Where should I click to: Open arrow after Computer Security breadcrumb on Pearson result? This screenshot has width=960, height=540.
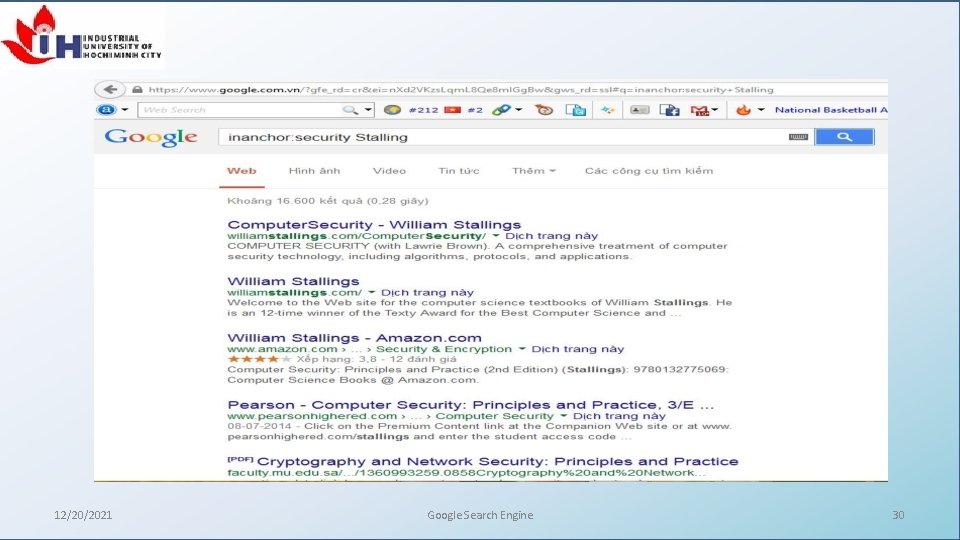(x=563, y=416)
